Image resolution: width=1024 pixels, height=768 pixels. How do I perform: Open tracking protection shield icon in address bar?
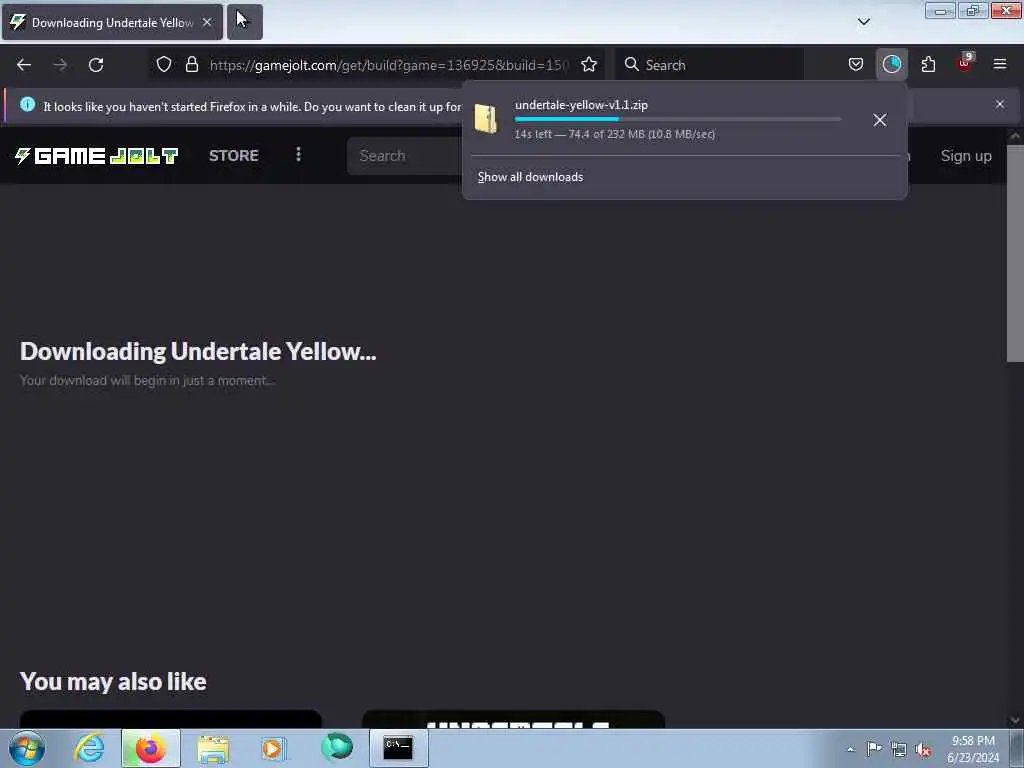[164, 64]
